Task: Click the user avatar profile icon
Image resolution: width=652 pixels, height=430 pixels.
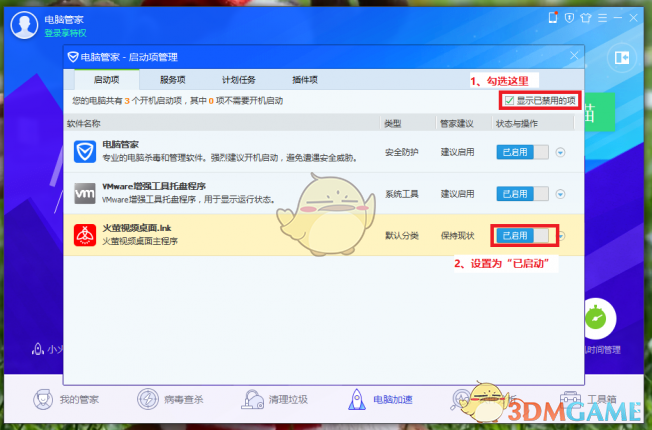Action: (24, 25)
